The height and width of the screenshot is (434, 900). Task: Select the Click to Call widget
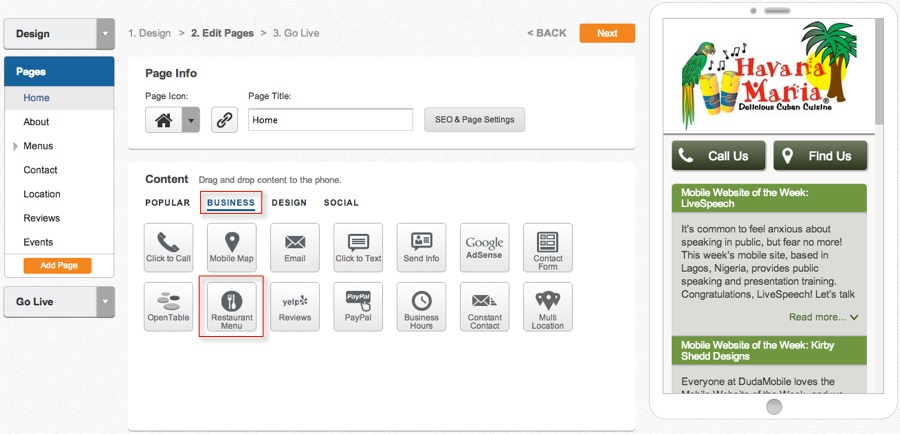168,247
